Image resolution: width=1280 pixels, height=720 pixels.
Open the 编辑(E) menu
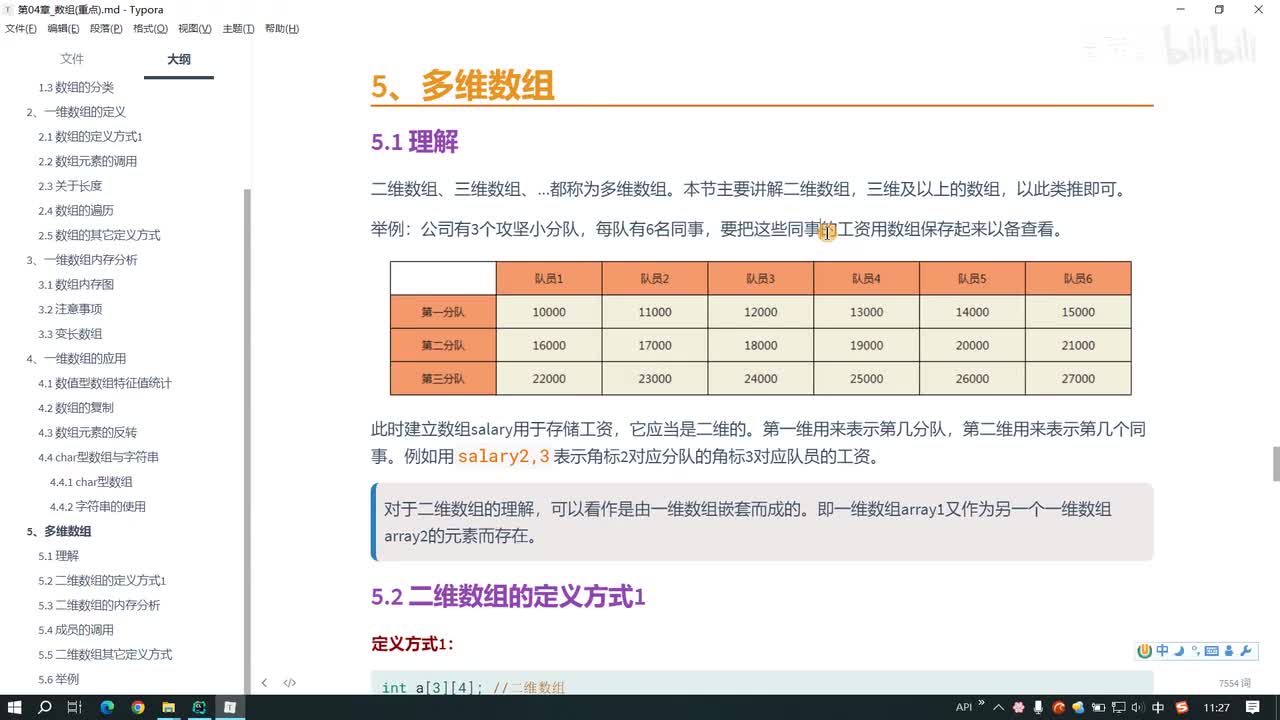click(x=64, y=29)
